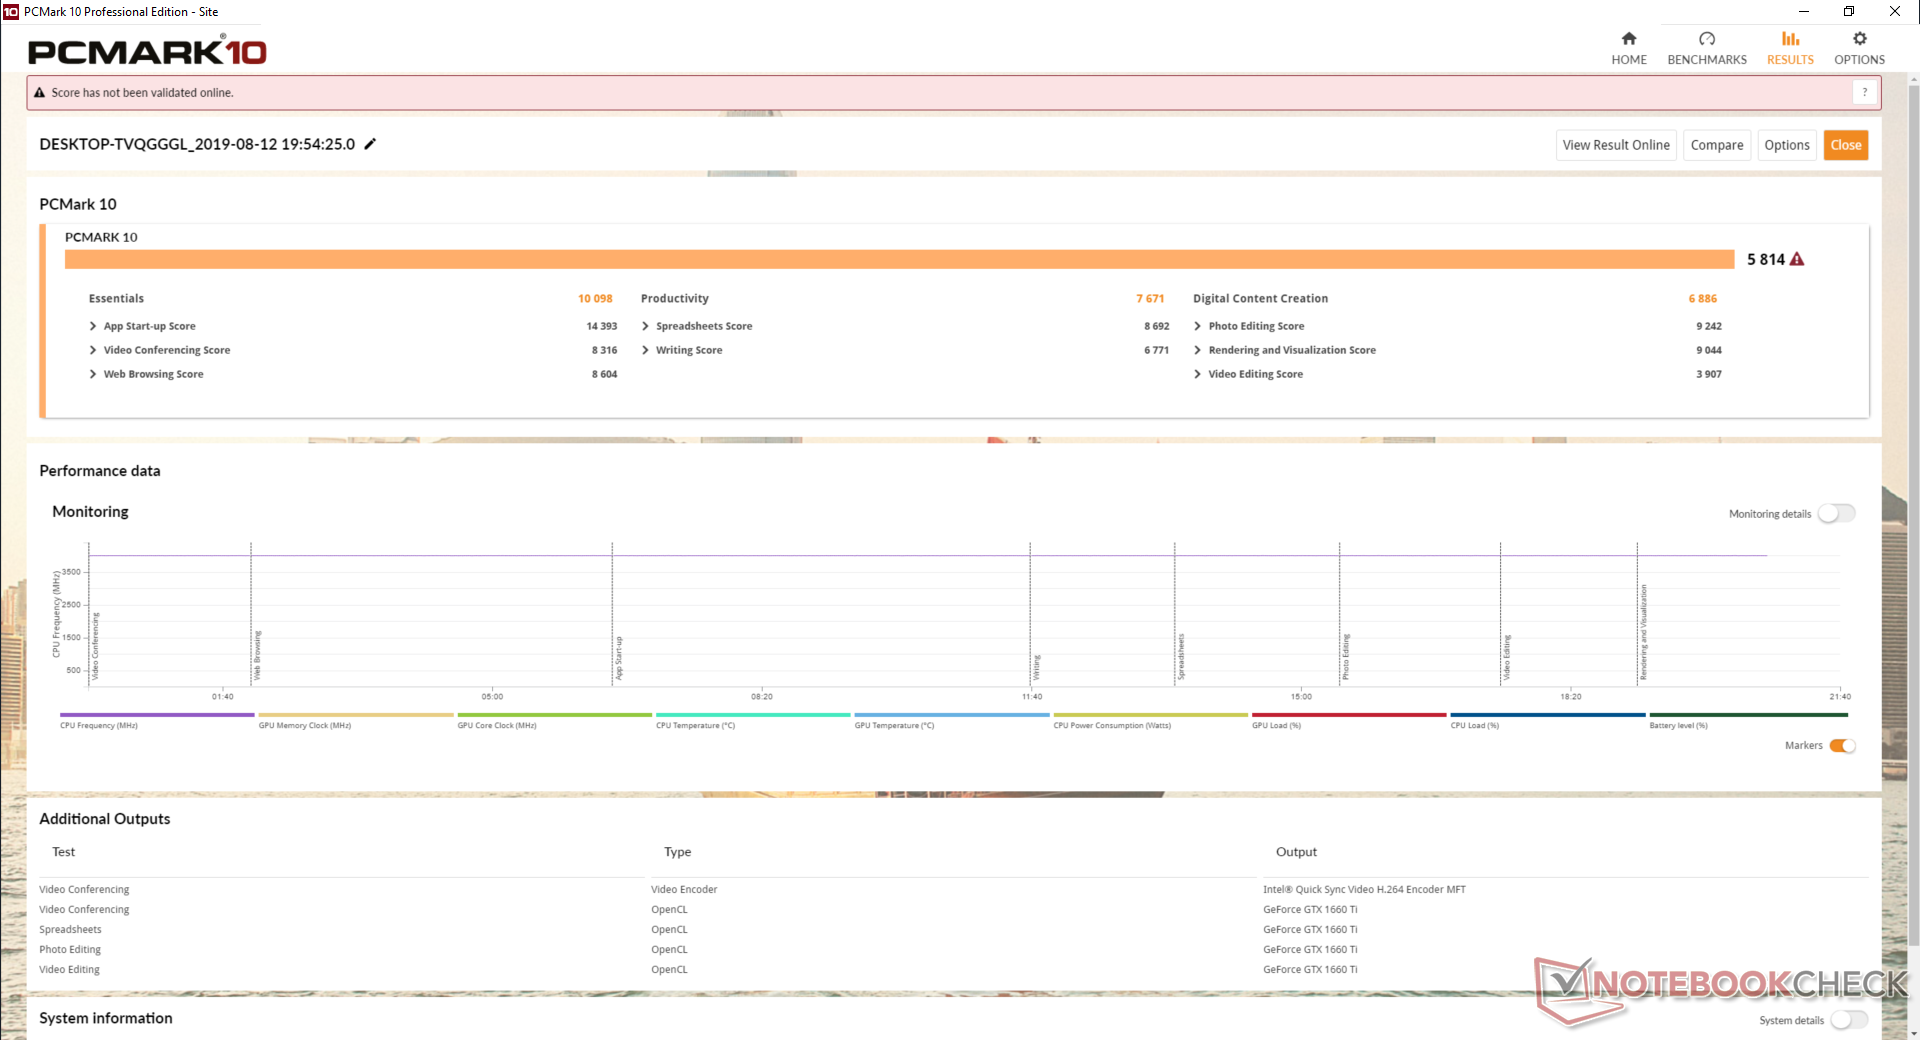Select the Results bar chart icon
Image resolution: width=1920 pixels, height=1040 pixels.
pos(1789,39)
